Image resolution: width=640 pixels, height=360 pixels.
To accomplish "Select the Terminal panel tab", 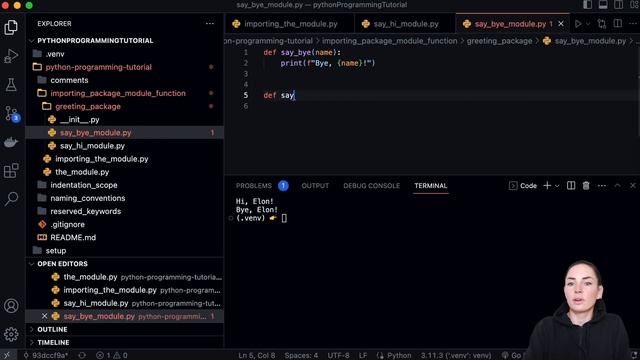I will click(431, 186).
